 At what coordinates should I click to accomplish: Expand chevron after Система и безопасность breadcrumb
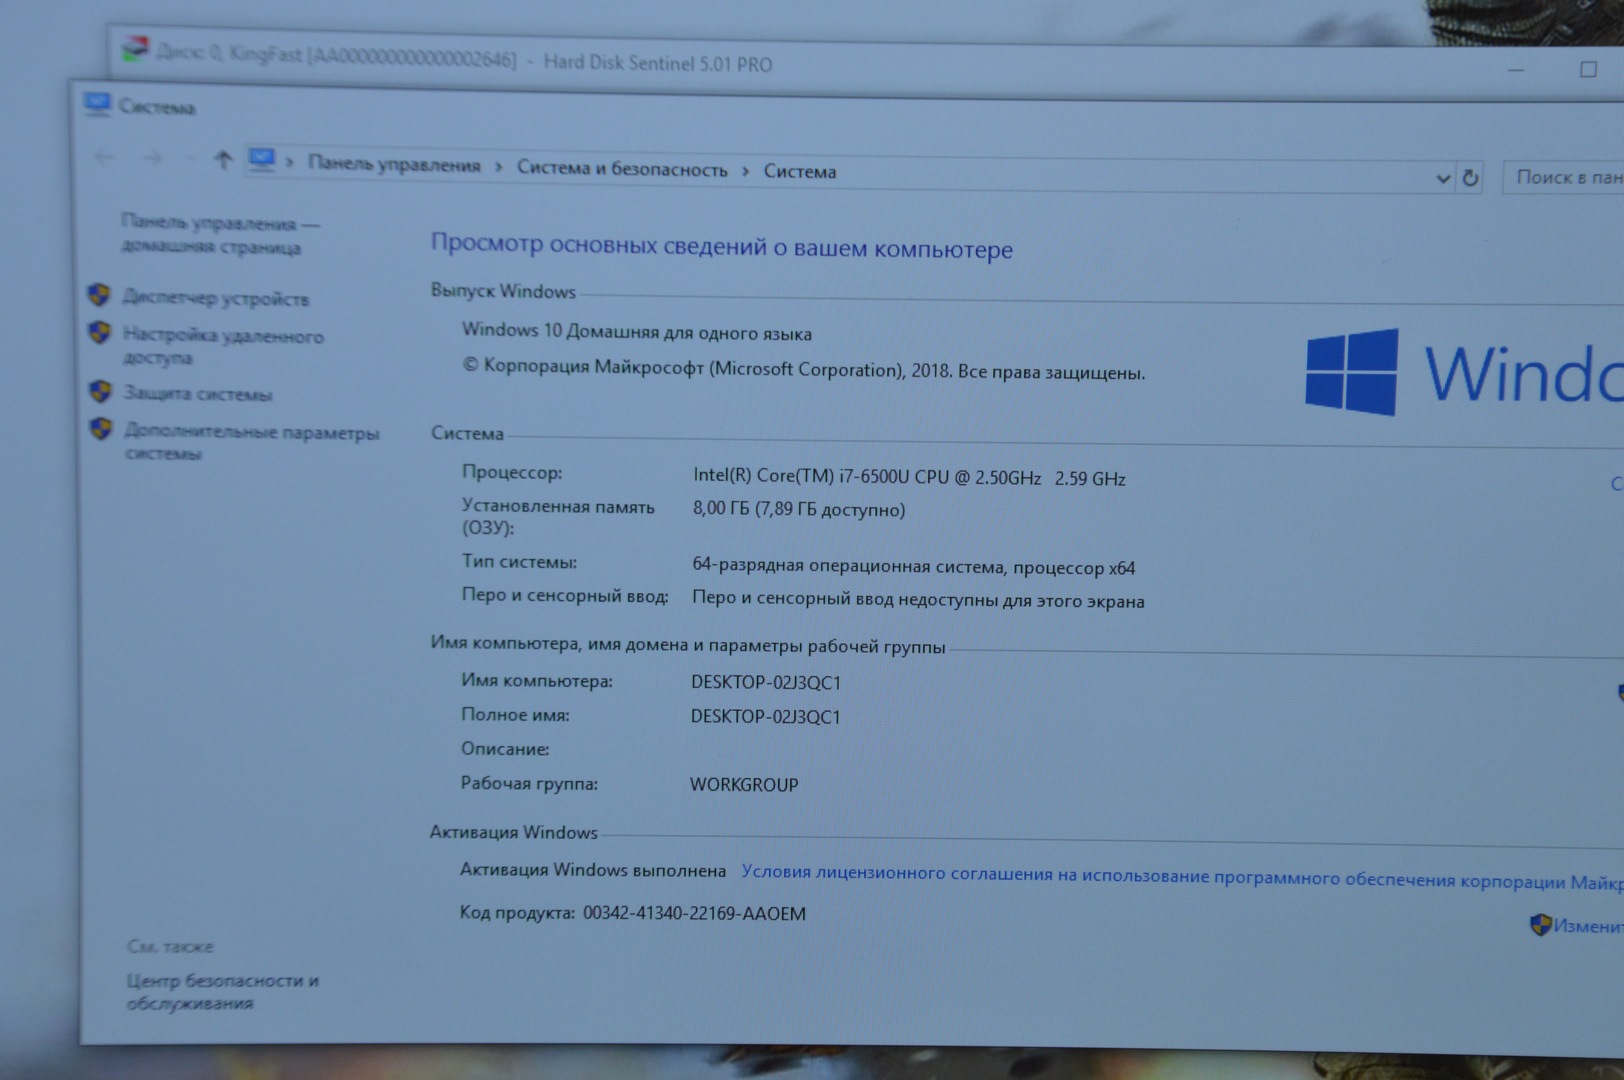[x=746, y=171]
